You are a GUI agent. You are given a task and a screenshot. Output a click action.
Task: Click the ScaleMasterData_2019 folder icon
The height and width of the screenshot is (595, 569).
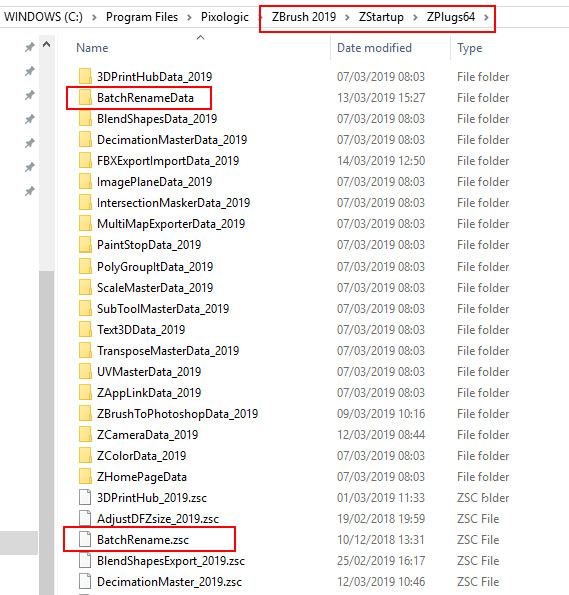85,288
